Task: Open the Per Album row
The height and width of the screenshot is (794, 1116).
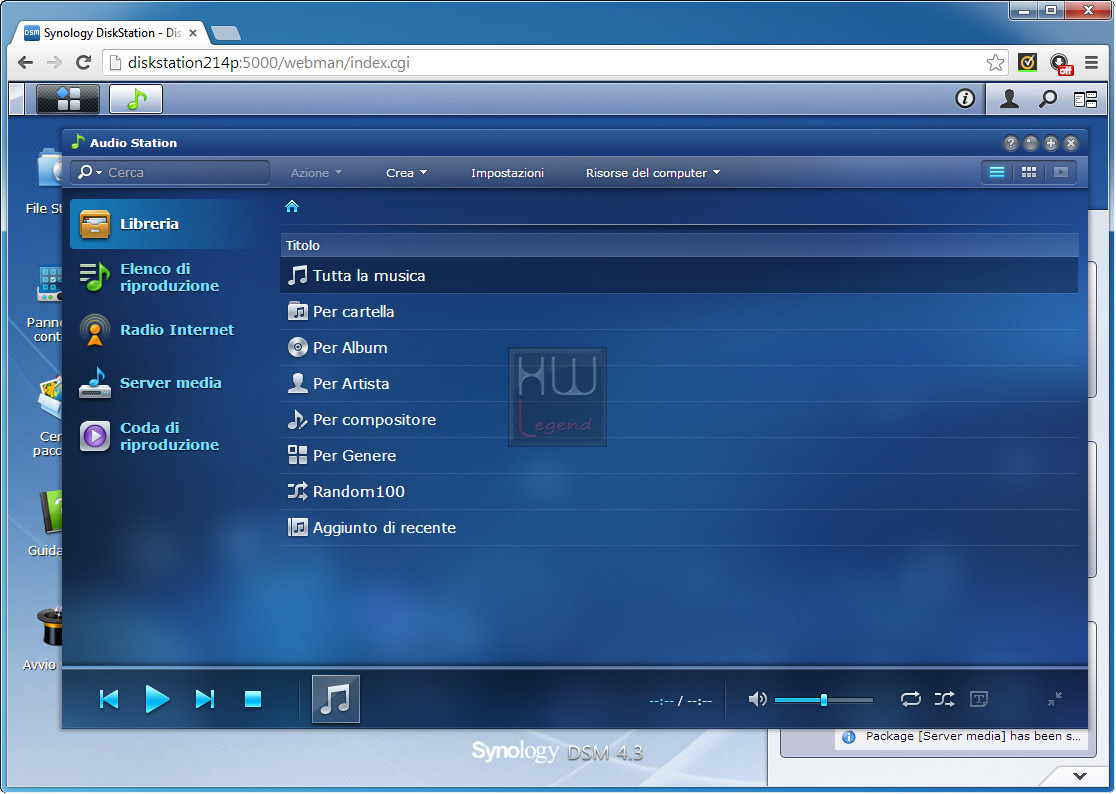Action: pos(679,347)
